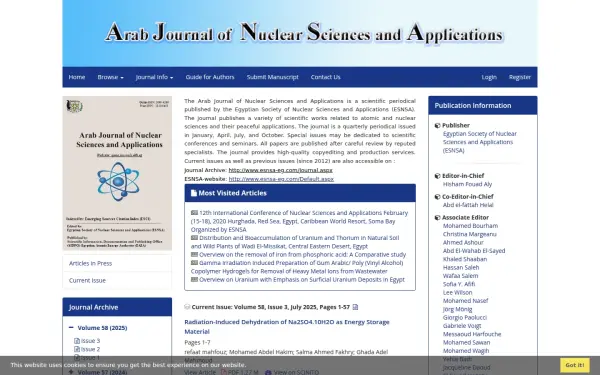Follow the Journal Archive URL link
The height and width of the screenshot is (375, 600).
[280, 170]
